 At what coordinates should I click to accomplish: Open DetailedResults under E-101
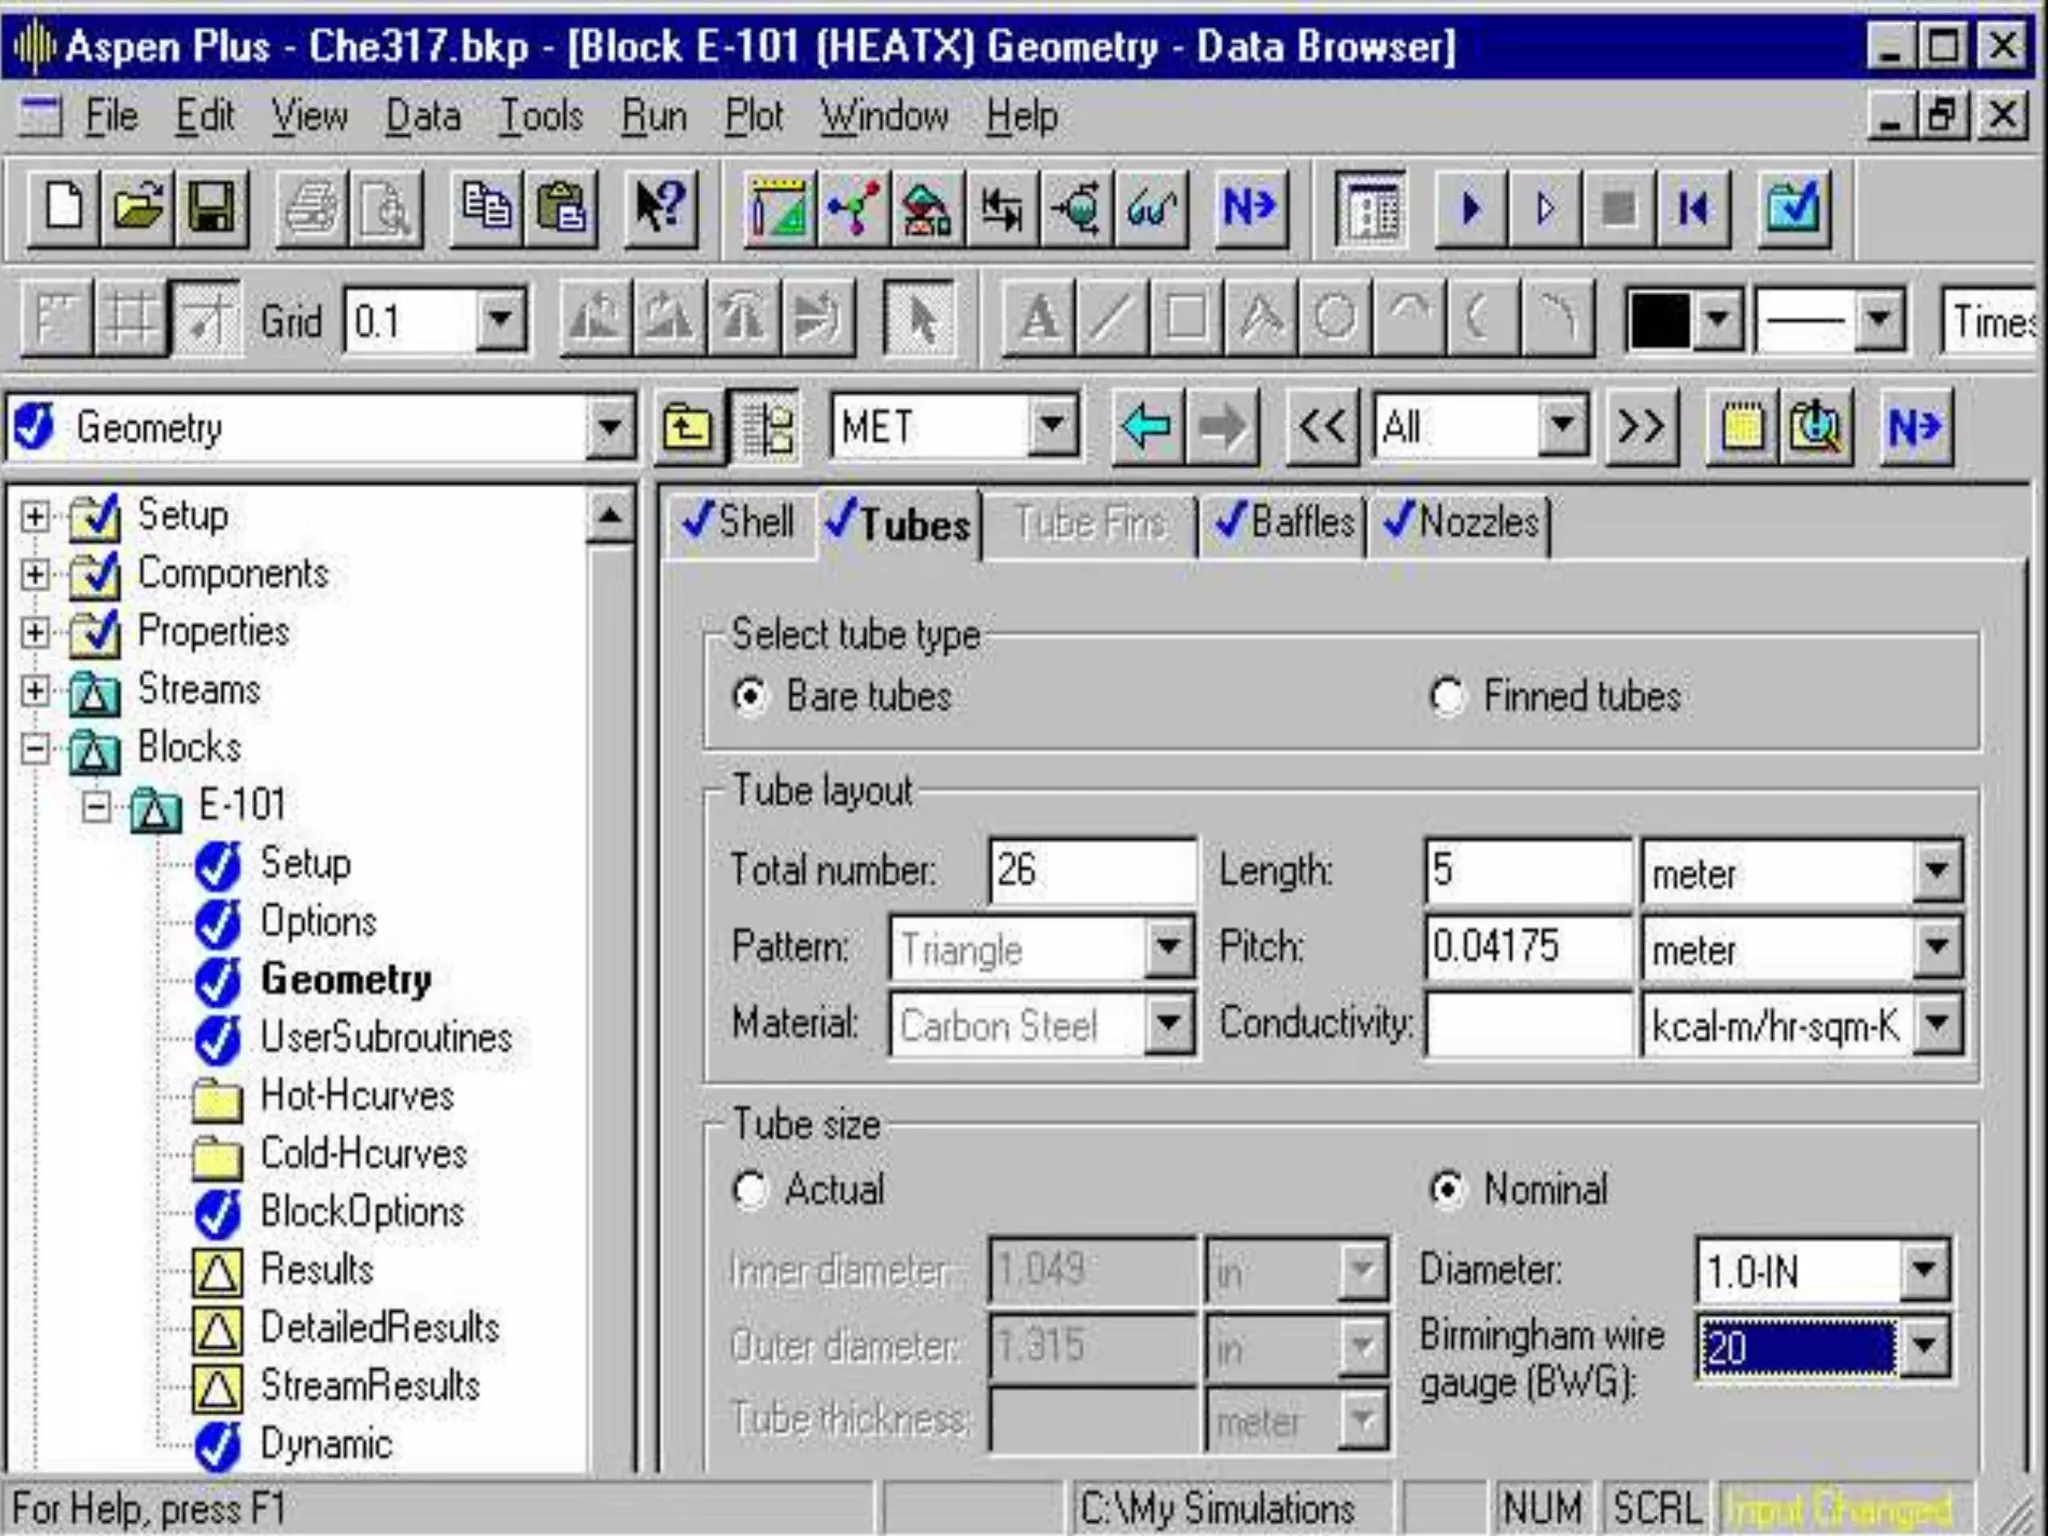pos(379,1328)
